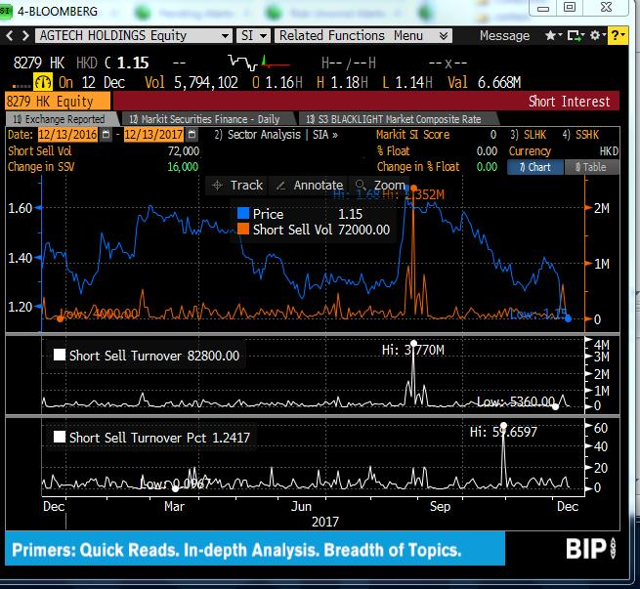Go forward with the right arrow
The height and width of the screenshot is (589, 640).
[x=25, y=36]
